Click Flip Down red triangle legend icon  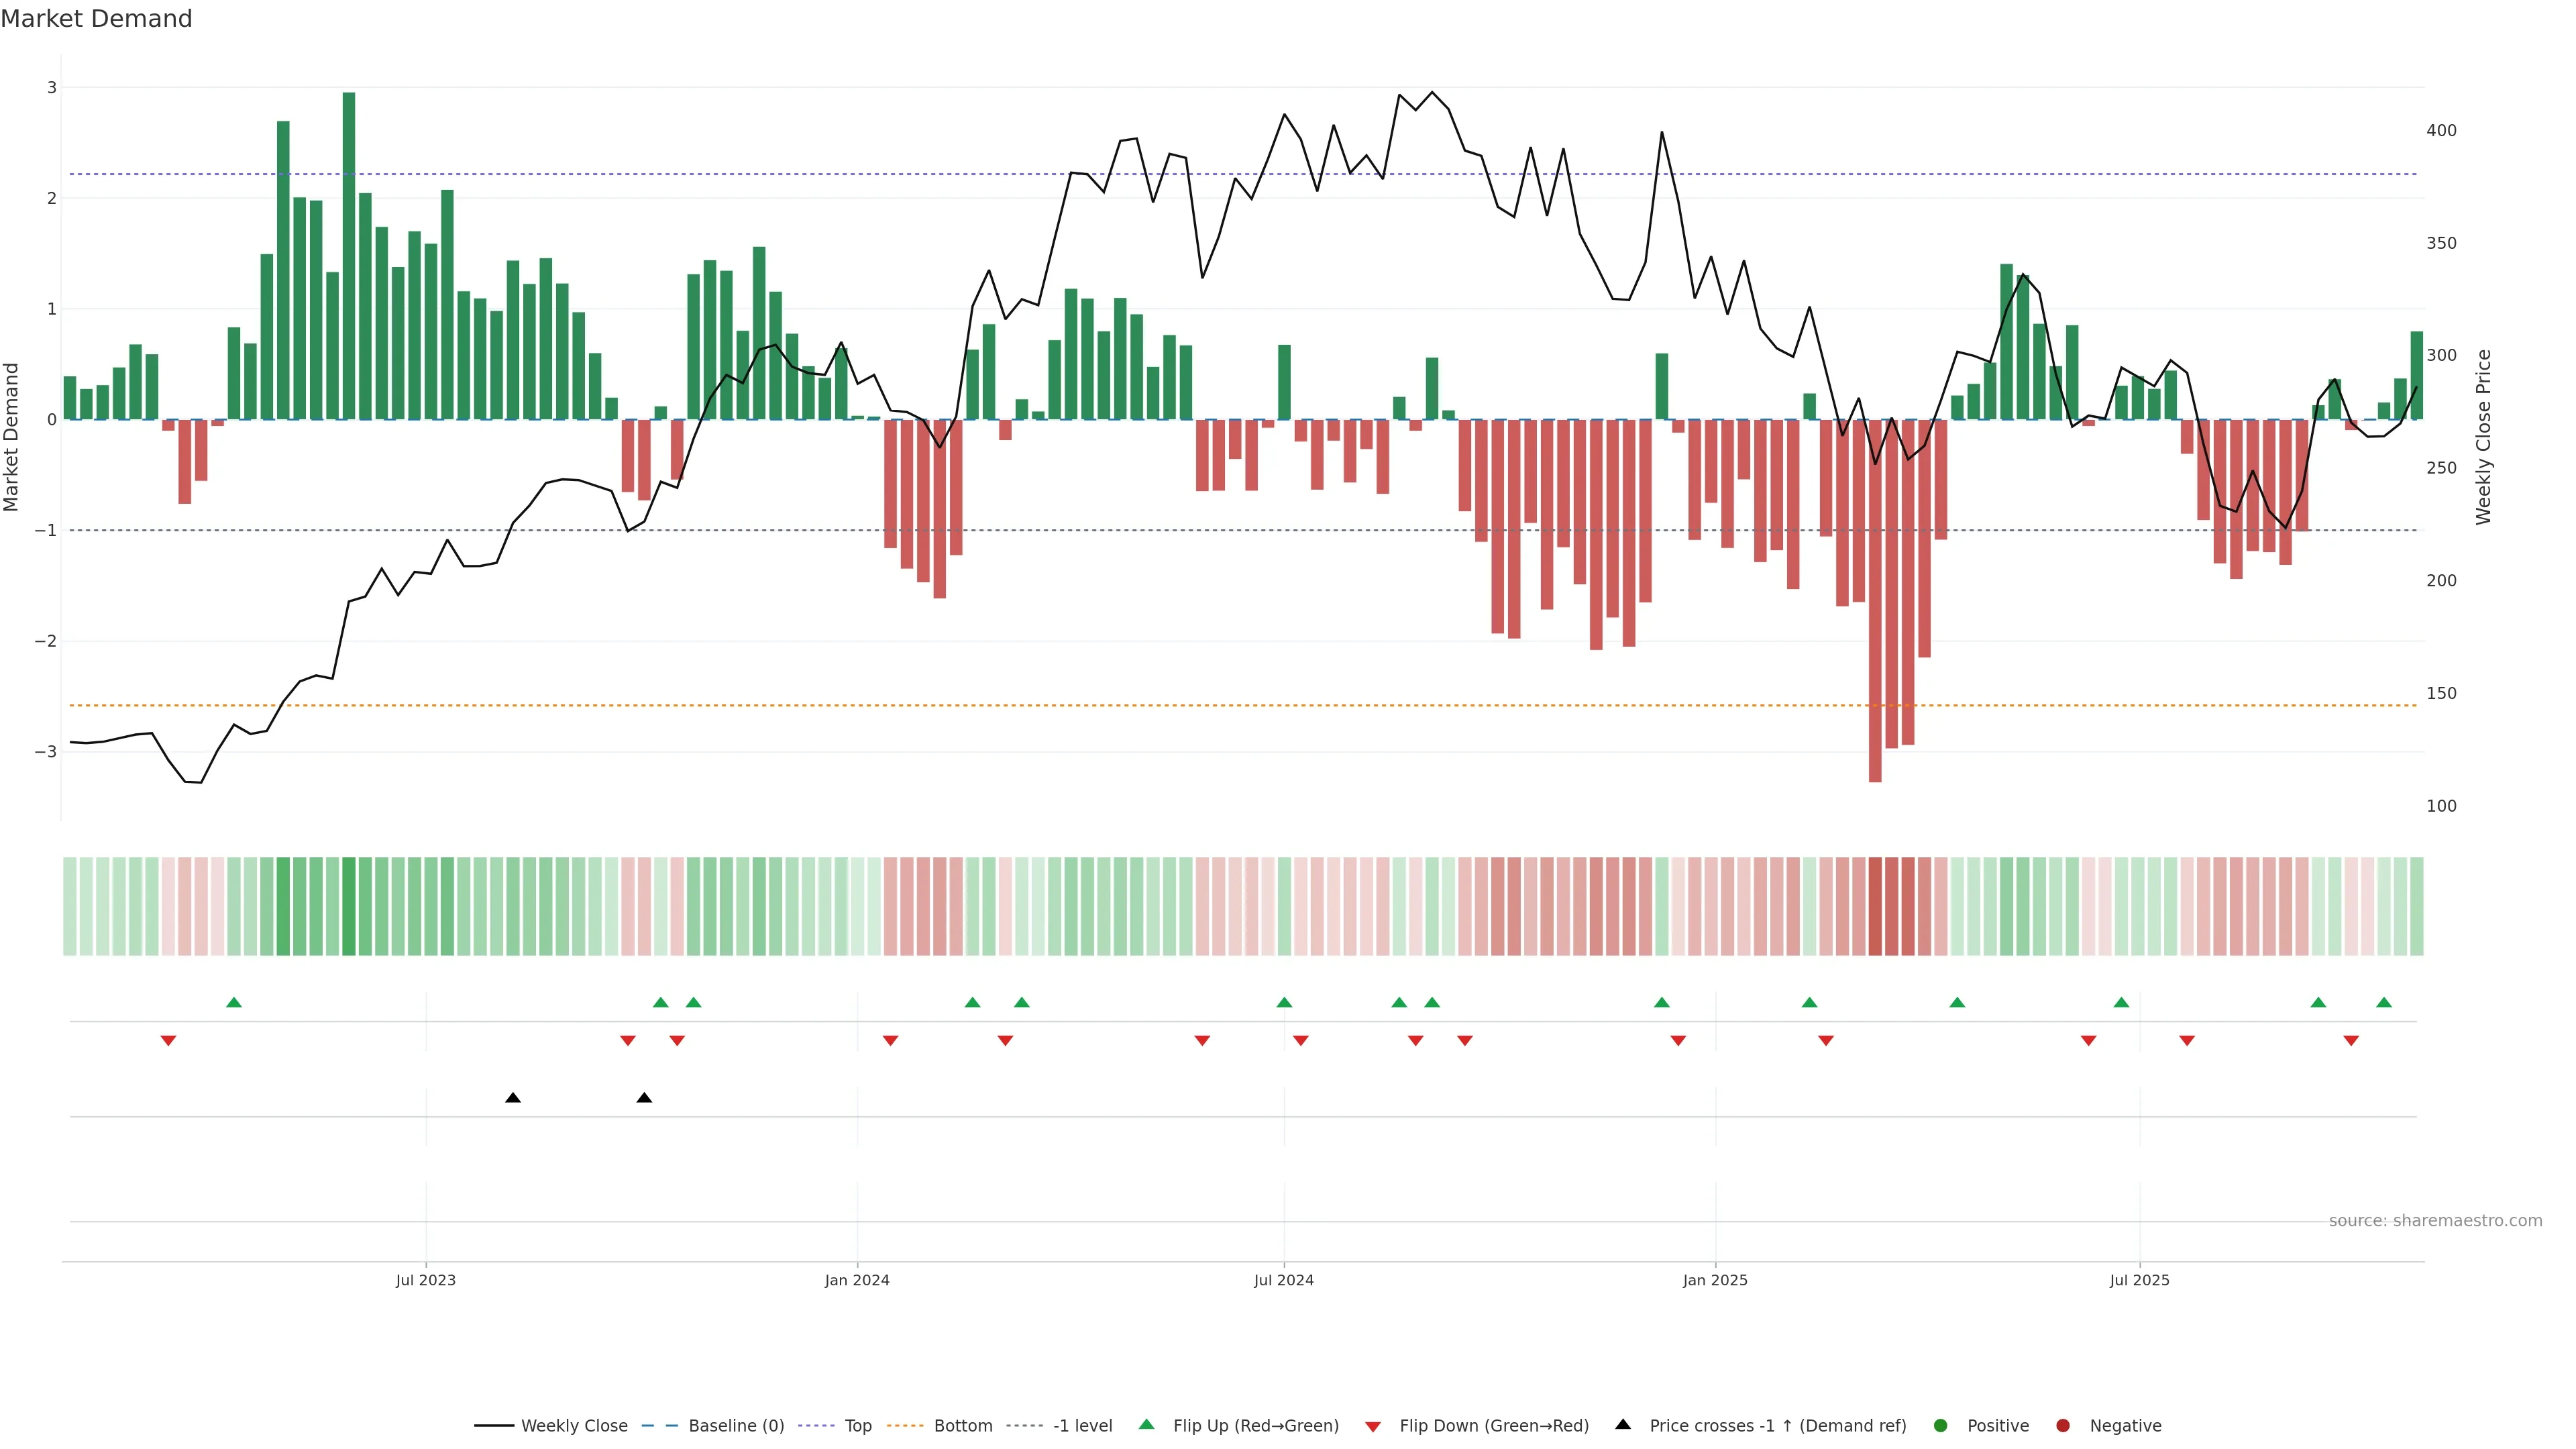coord(1373,1427)
